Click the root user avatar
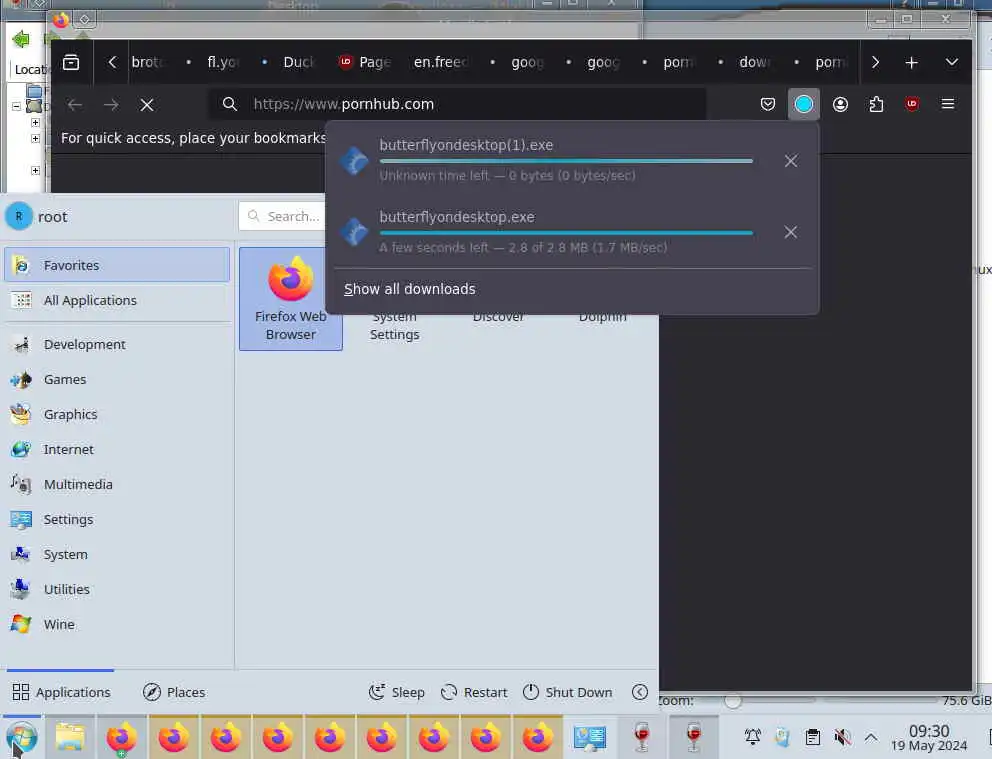The width and height of the screenshot is (992, 759). (19, 217)
